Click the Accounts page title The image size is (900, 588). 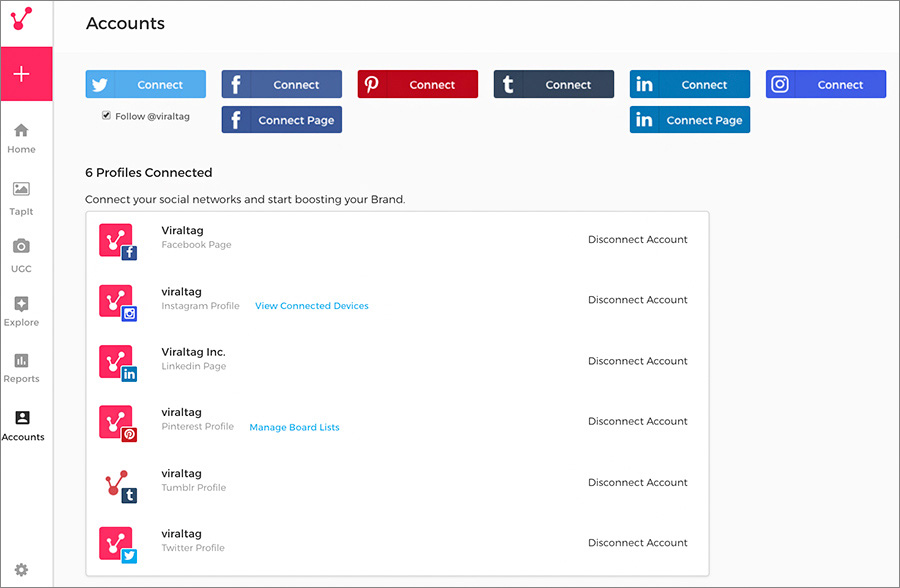pyautogui.click(x=125, y=23)
